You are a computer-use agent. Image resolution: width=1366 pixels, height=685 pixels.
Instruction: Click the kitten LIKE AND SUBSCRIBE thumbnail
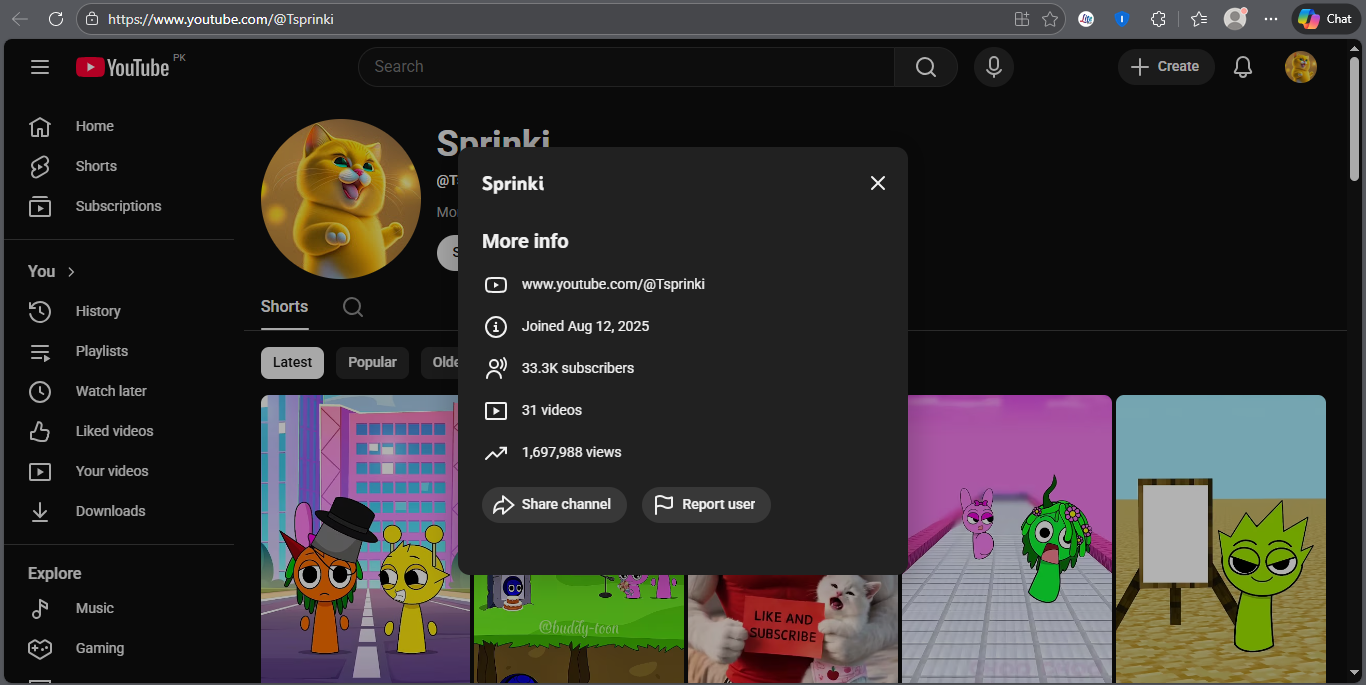coord(792,630)
